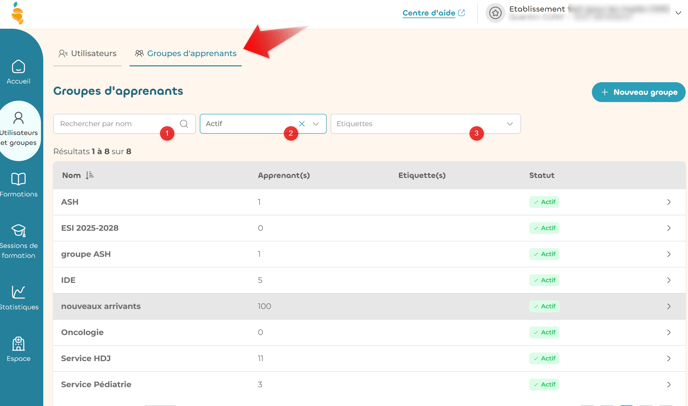Expand the Etablissement account menu

point(679,13)
